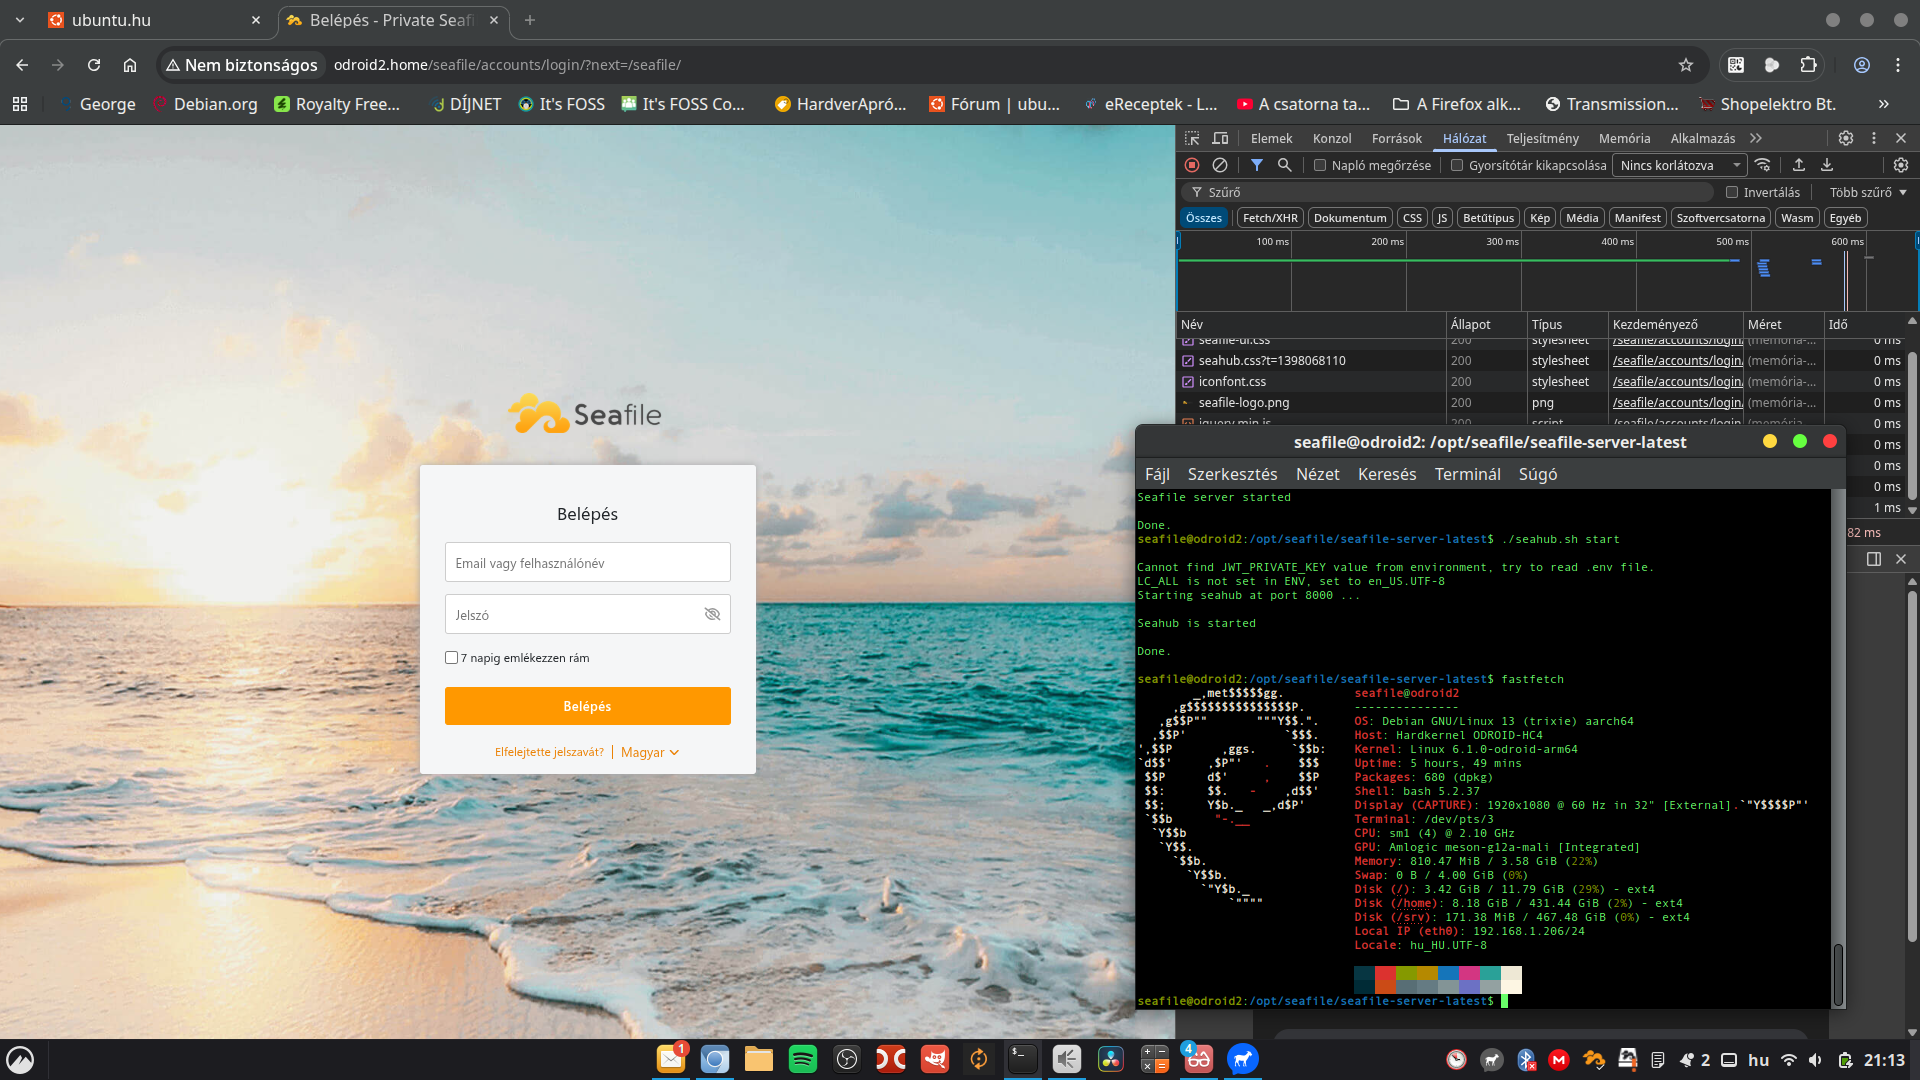Expand the 'Több szűrő' dropdown
The height and width of the screenshot is (1080, 1920).
(1868, 192)
